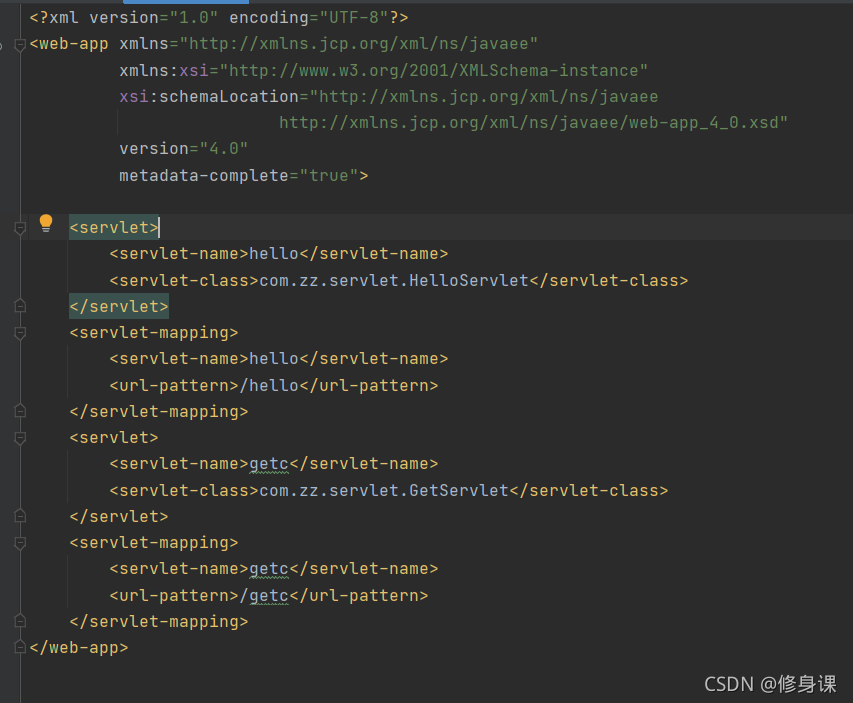The width and height of the screenshot is (853, 703).
Task: Place cursor on the hello servlet-name value
Action: (275, 253)
